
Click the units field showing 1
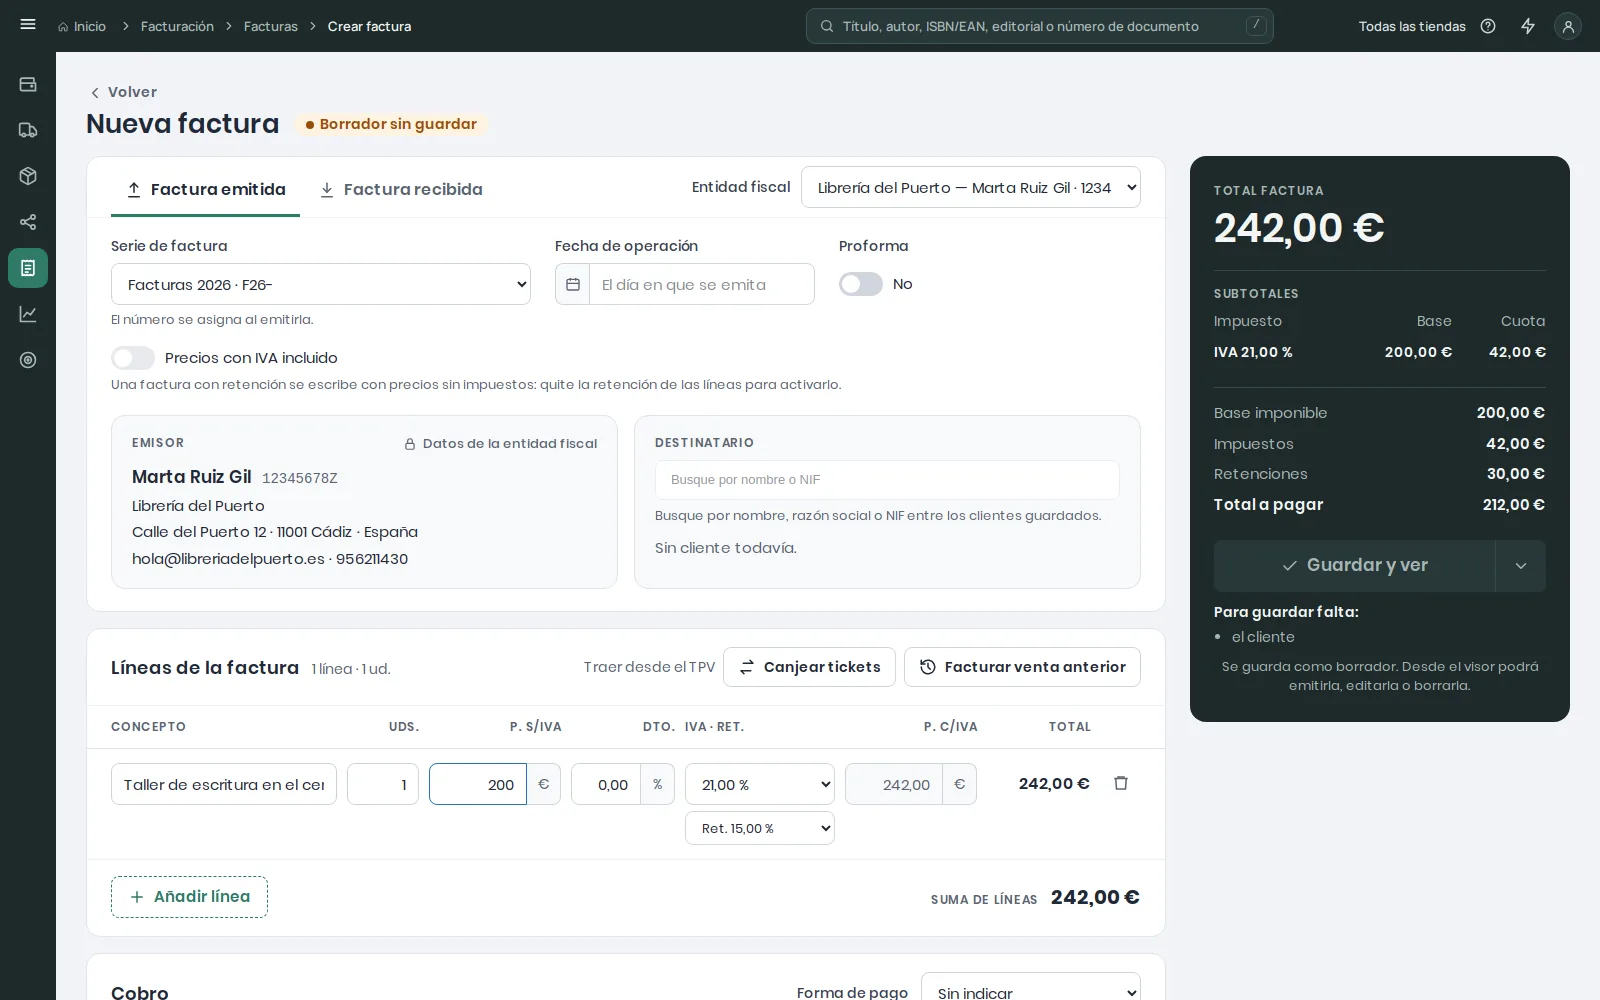383,784
